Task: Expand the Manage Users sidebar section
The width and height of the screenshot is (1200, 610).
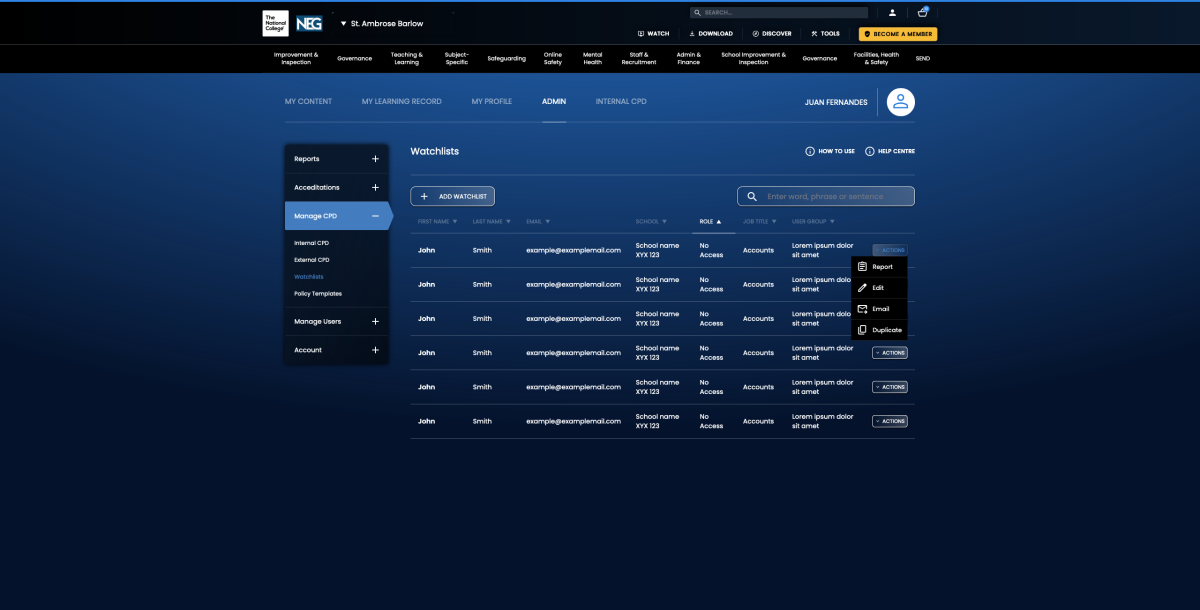Action: (x=336, y=321)
